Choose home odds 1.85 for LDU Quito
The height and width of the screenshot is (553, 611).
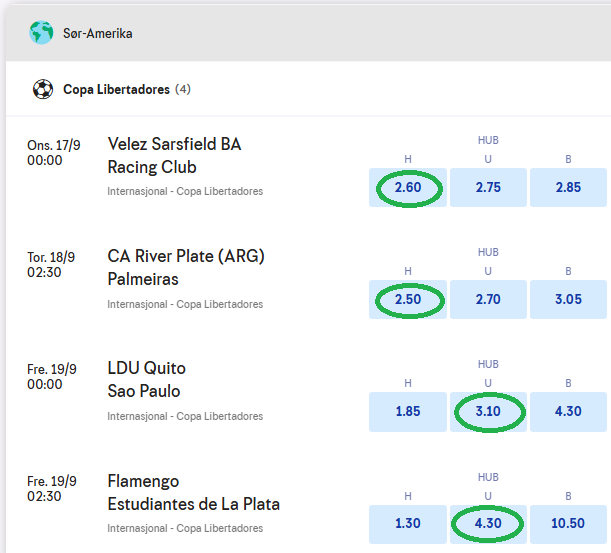408,411
